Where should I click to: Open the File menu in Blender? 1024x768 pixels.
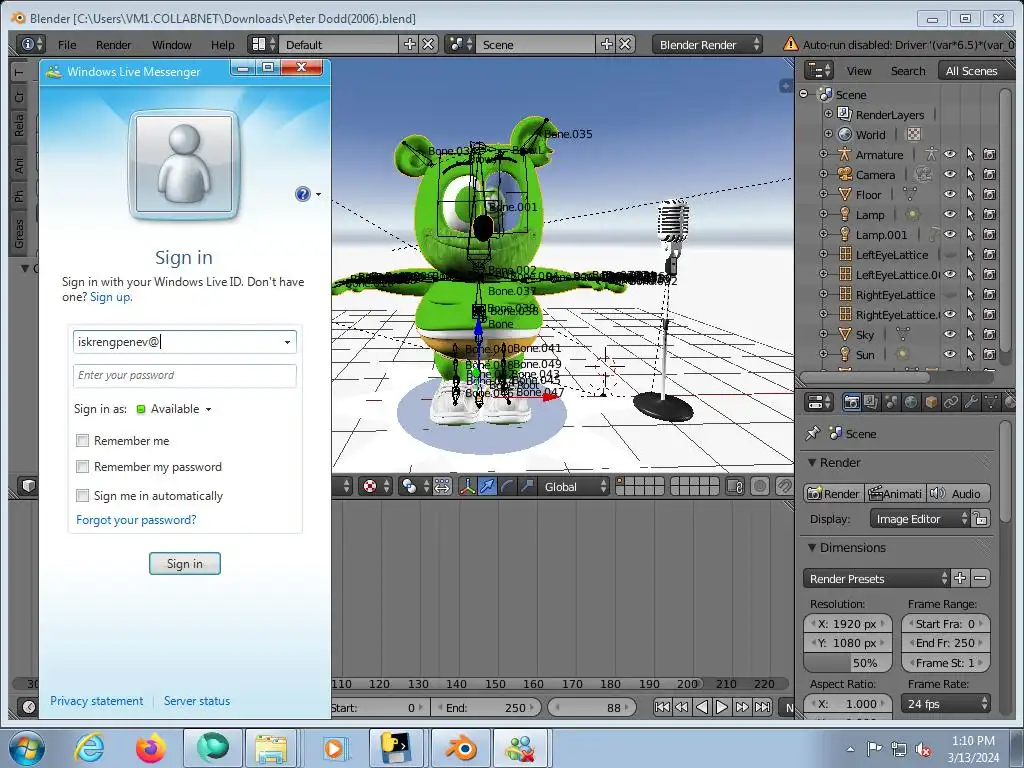[x=67, y=44]
